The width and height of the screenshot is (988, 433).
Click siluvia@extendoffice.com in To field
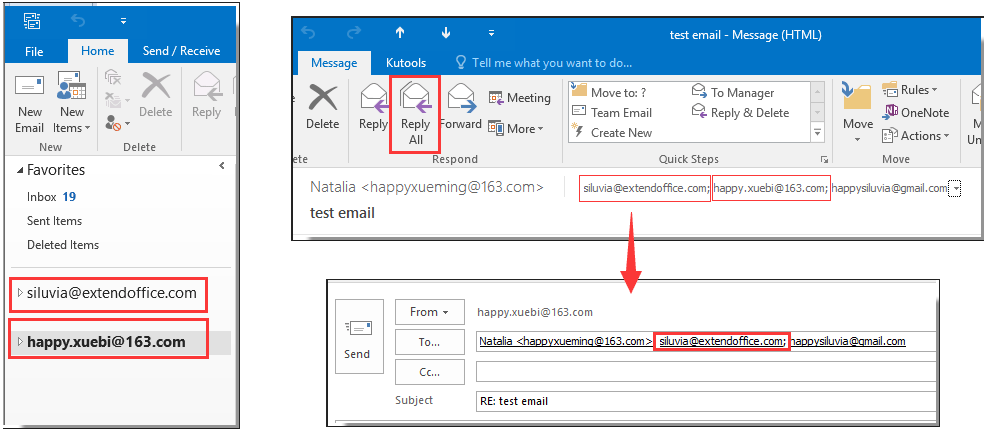722,341
